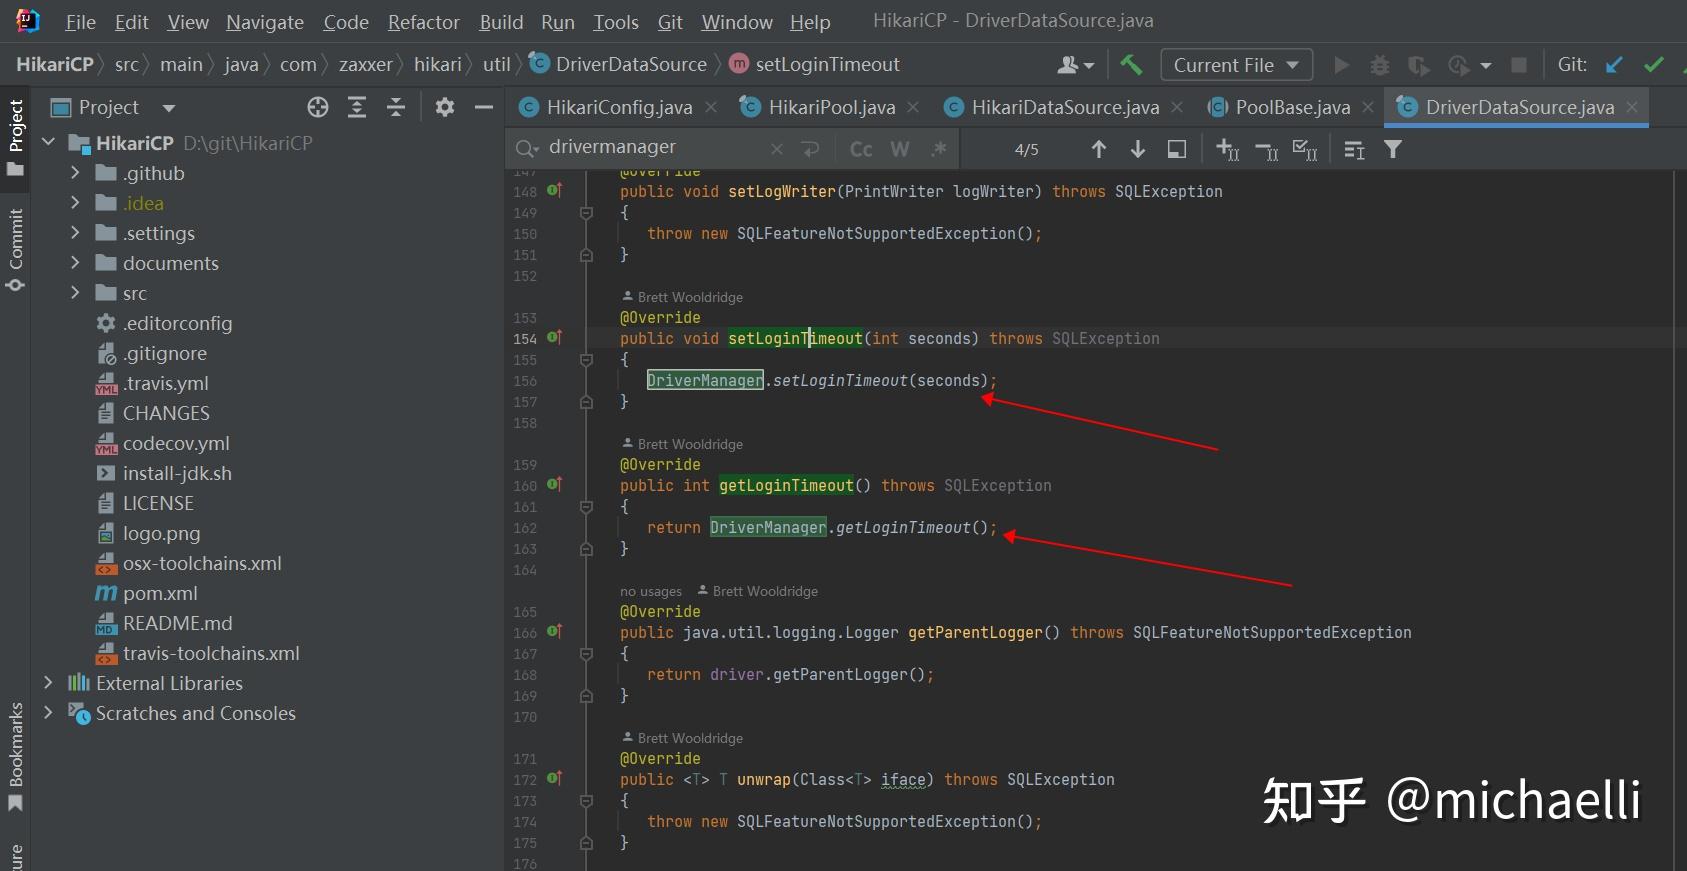Expand all items in Project panel
The width and height of the screenshot is (1687, 871).
click(x=357, y=108)
